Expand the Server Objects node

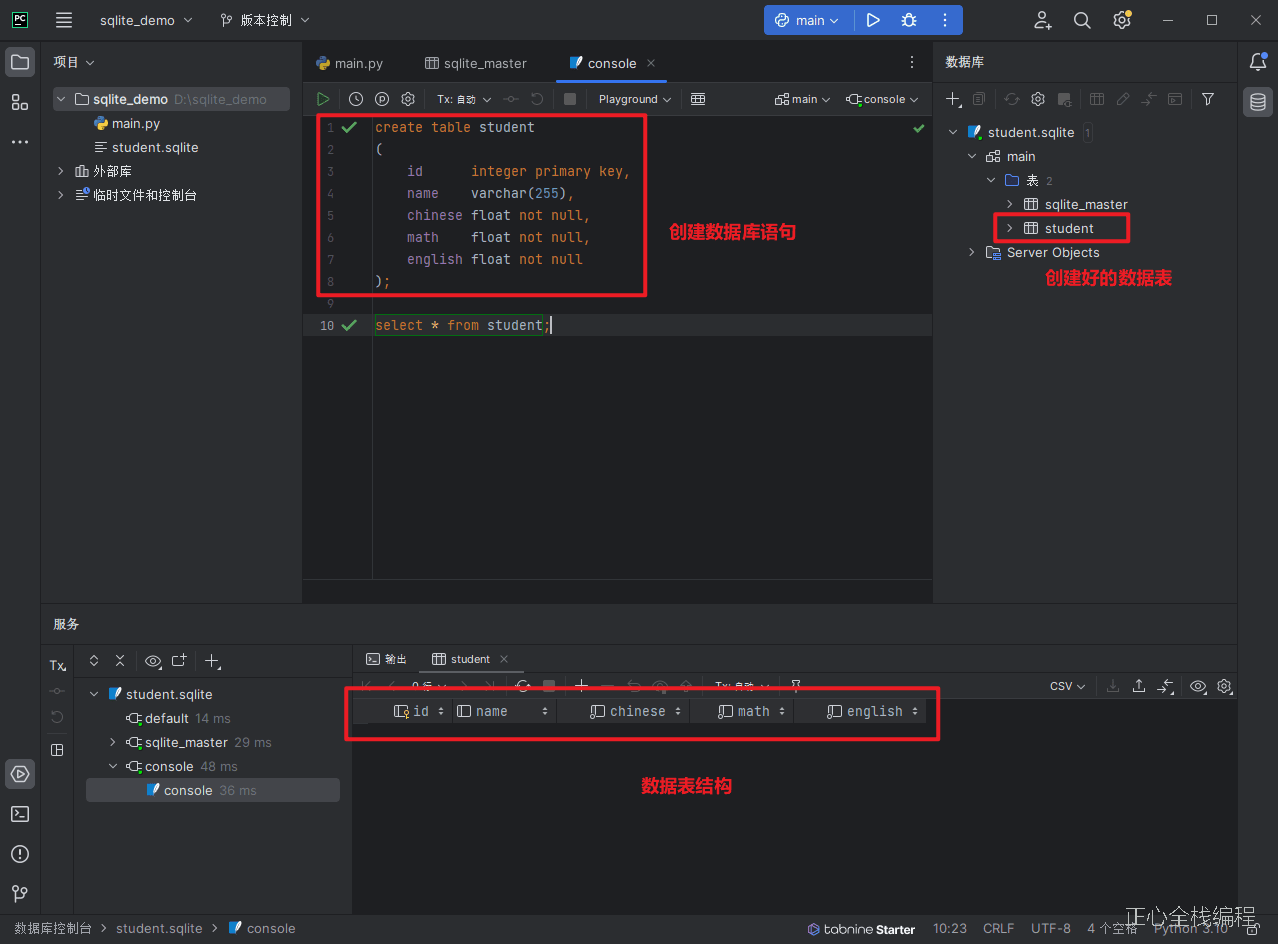pyautogui.click(x=972, y=252)
